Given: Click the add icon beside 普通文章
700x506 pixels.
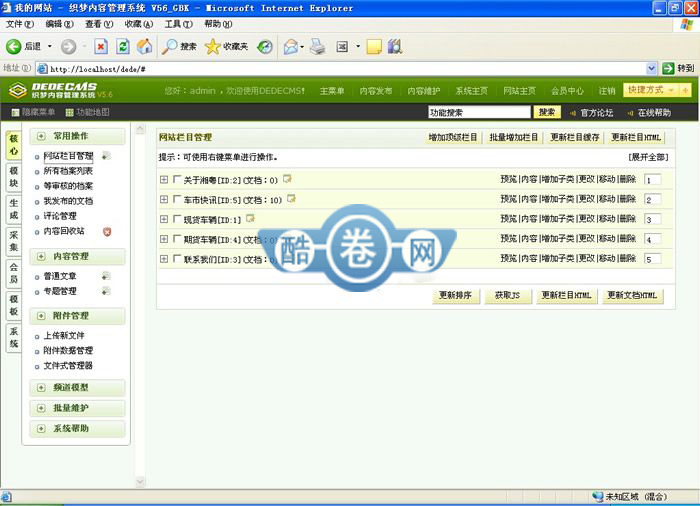Looking at the screenshot, I should click(x=106, y=276).
